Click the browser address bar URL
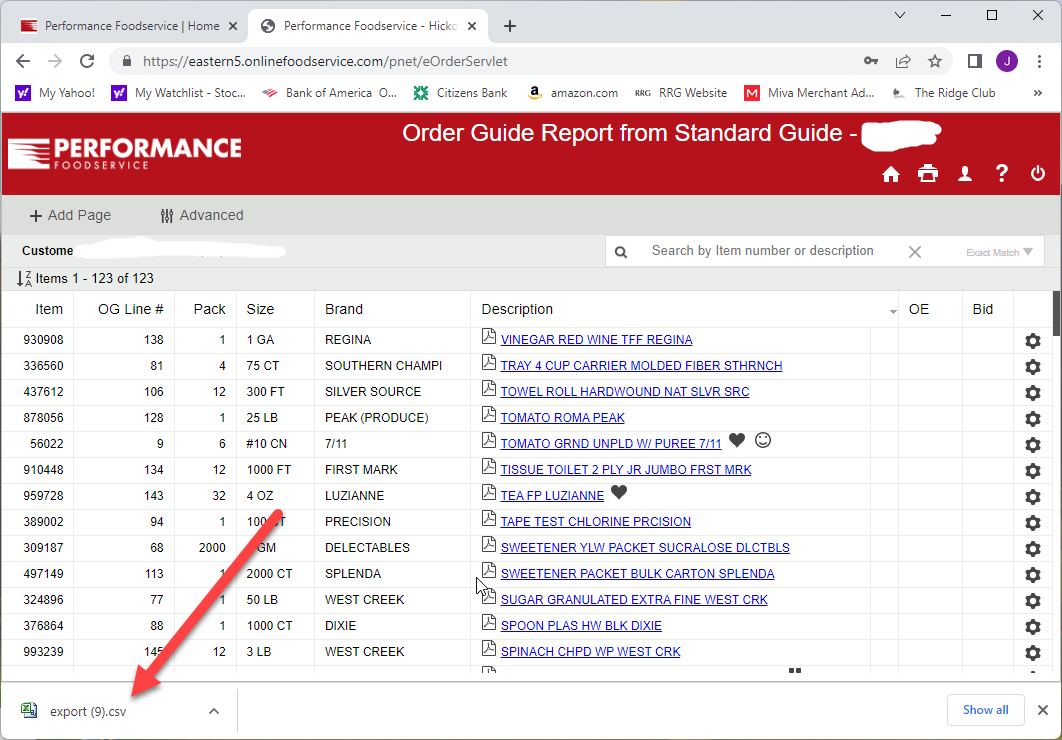 325,62
